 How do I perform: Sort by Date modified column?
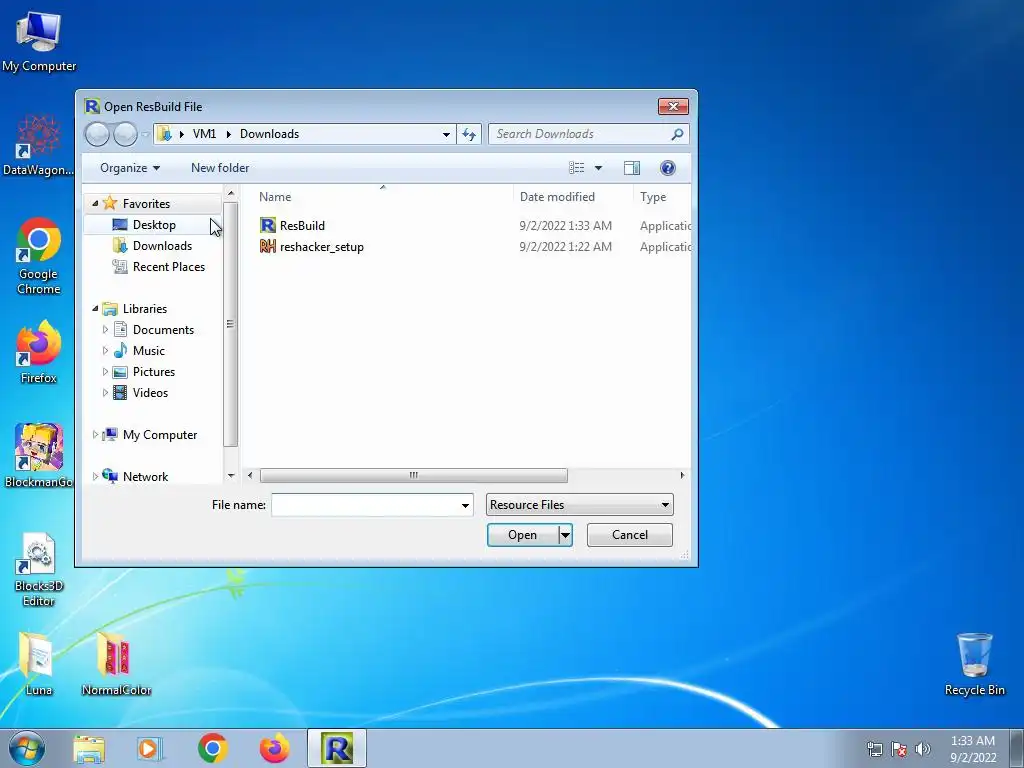(x=557, y=197)
